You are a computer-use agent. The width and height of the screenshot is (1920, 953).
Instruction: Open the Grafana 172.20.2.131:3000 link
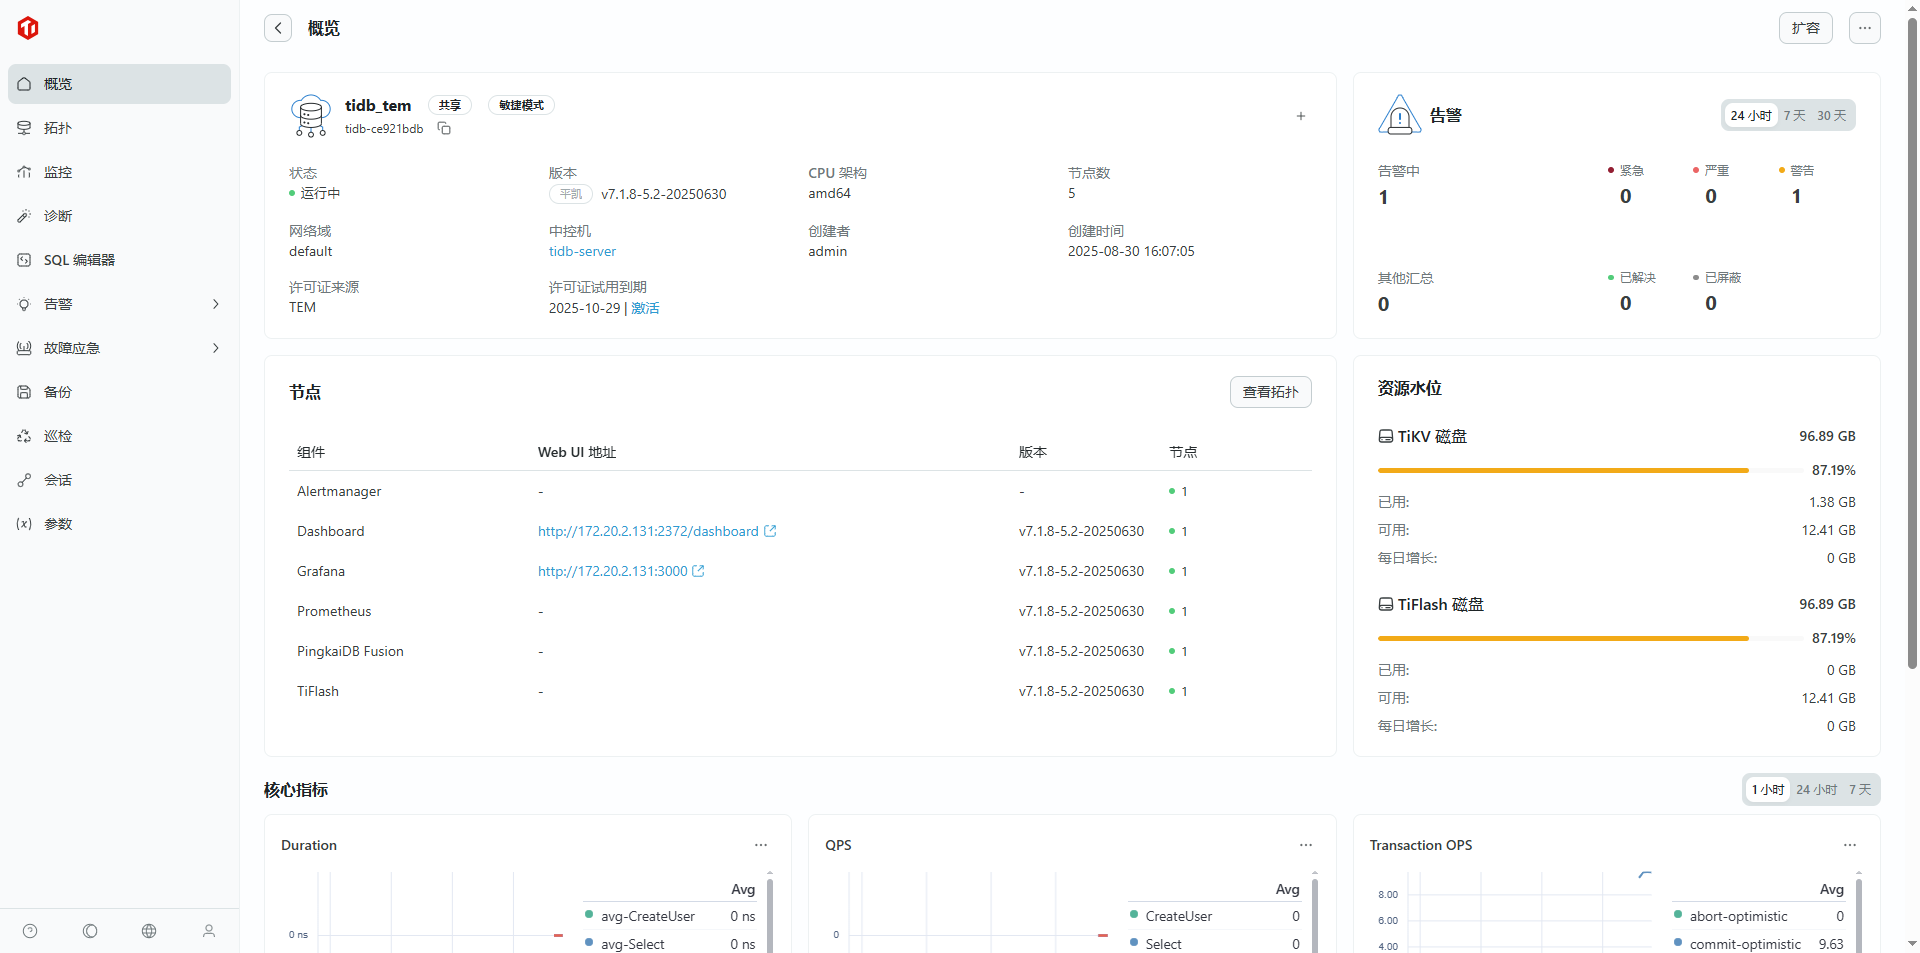pos(613,571)
